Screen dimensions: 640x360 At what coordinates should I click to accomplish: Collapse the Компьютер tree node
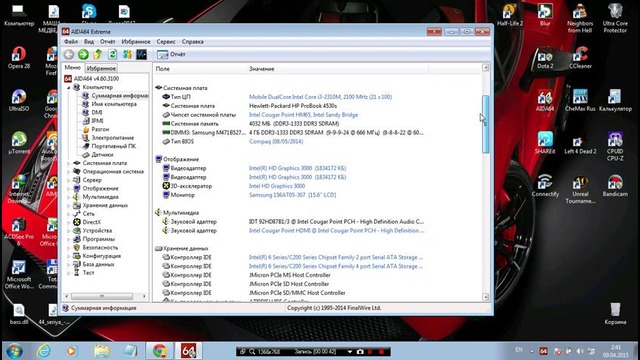69,87
